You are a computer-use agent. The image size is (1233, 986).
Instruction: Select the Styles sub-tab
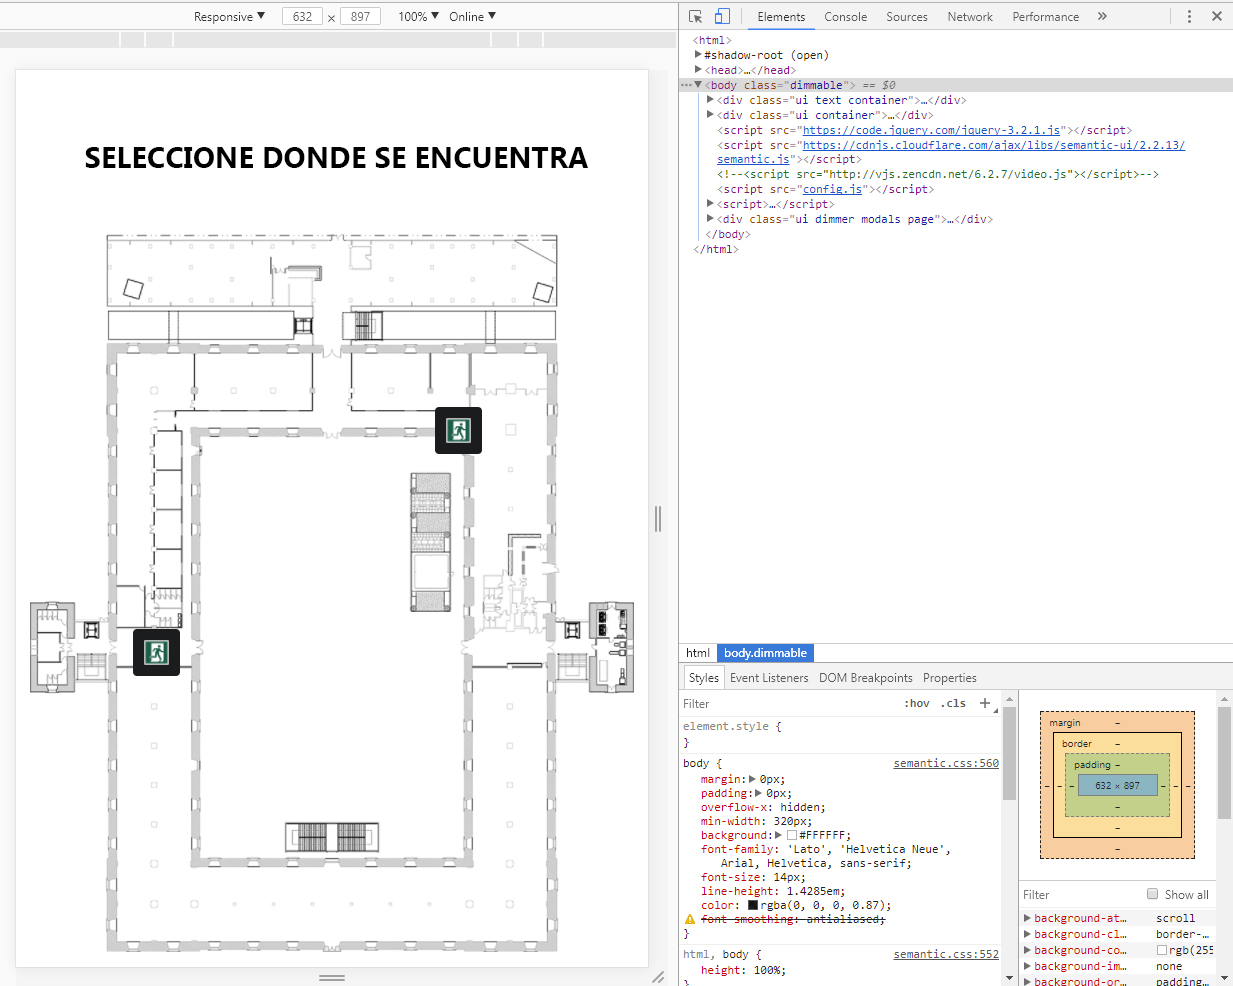[704, 677]
